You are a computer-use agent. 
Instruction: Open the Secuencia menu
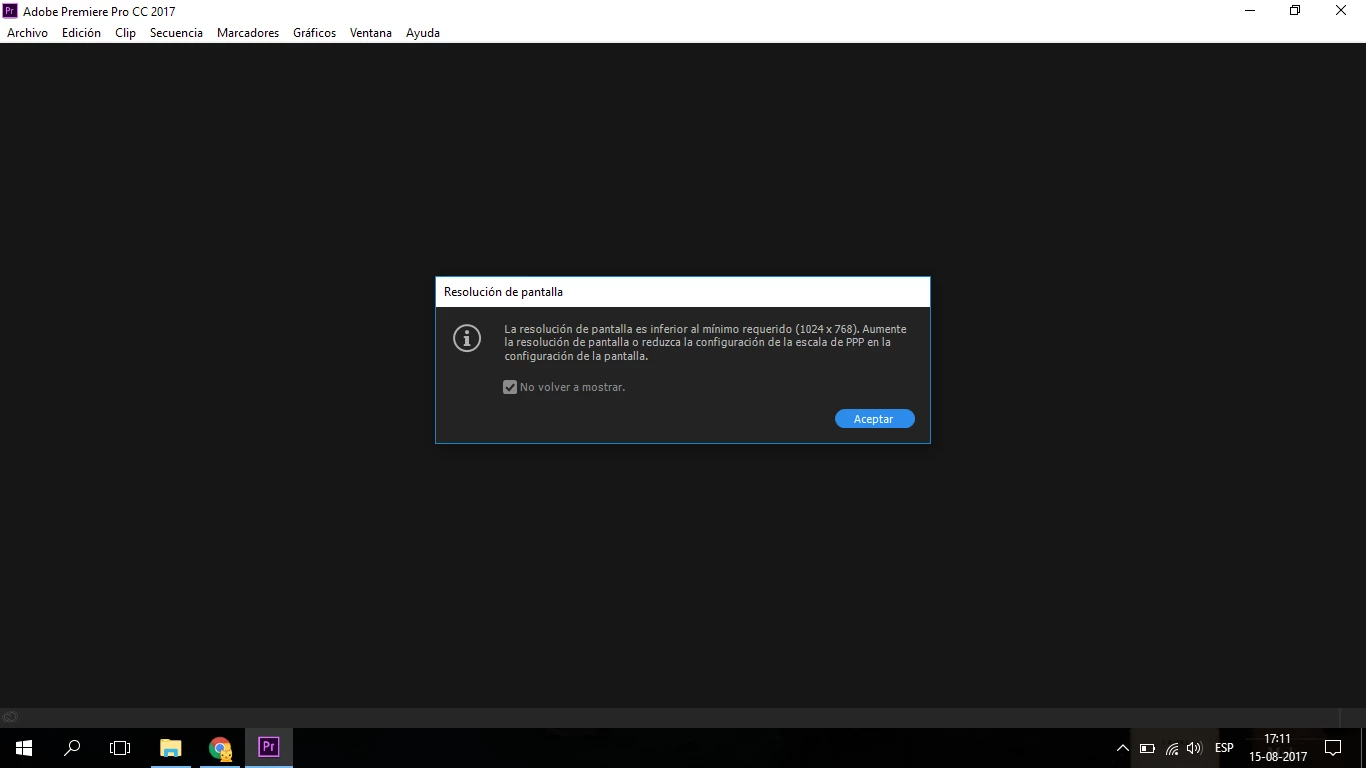tap(176, 33)
